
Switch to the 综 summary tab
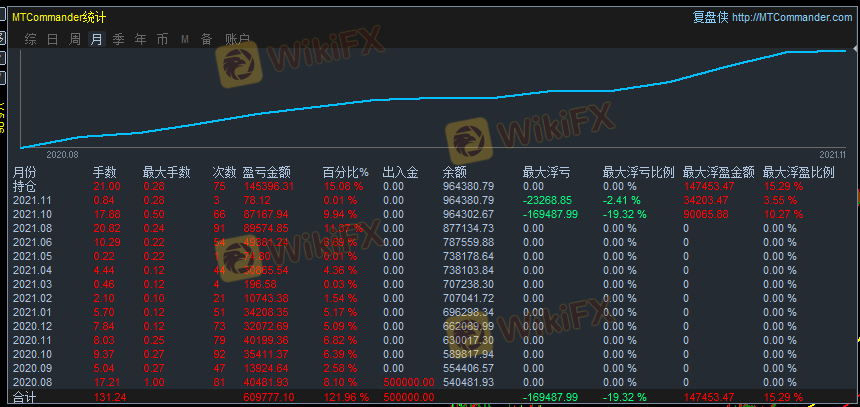(x=30, y=39)
